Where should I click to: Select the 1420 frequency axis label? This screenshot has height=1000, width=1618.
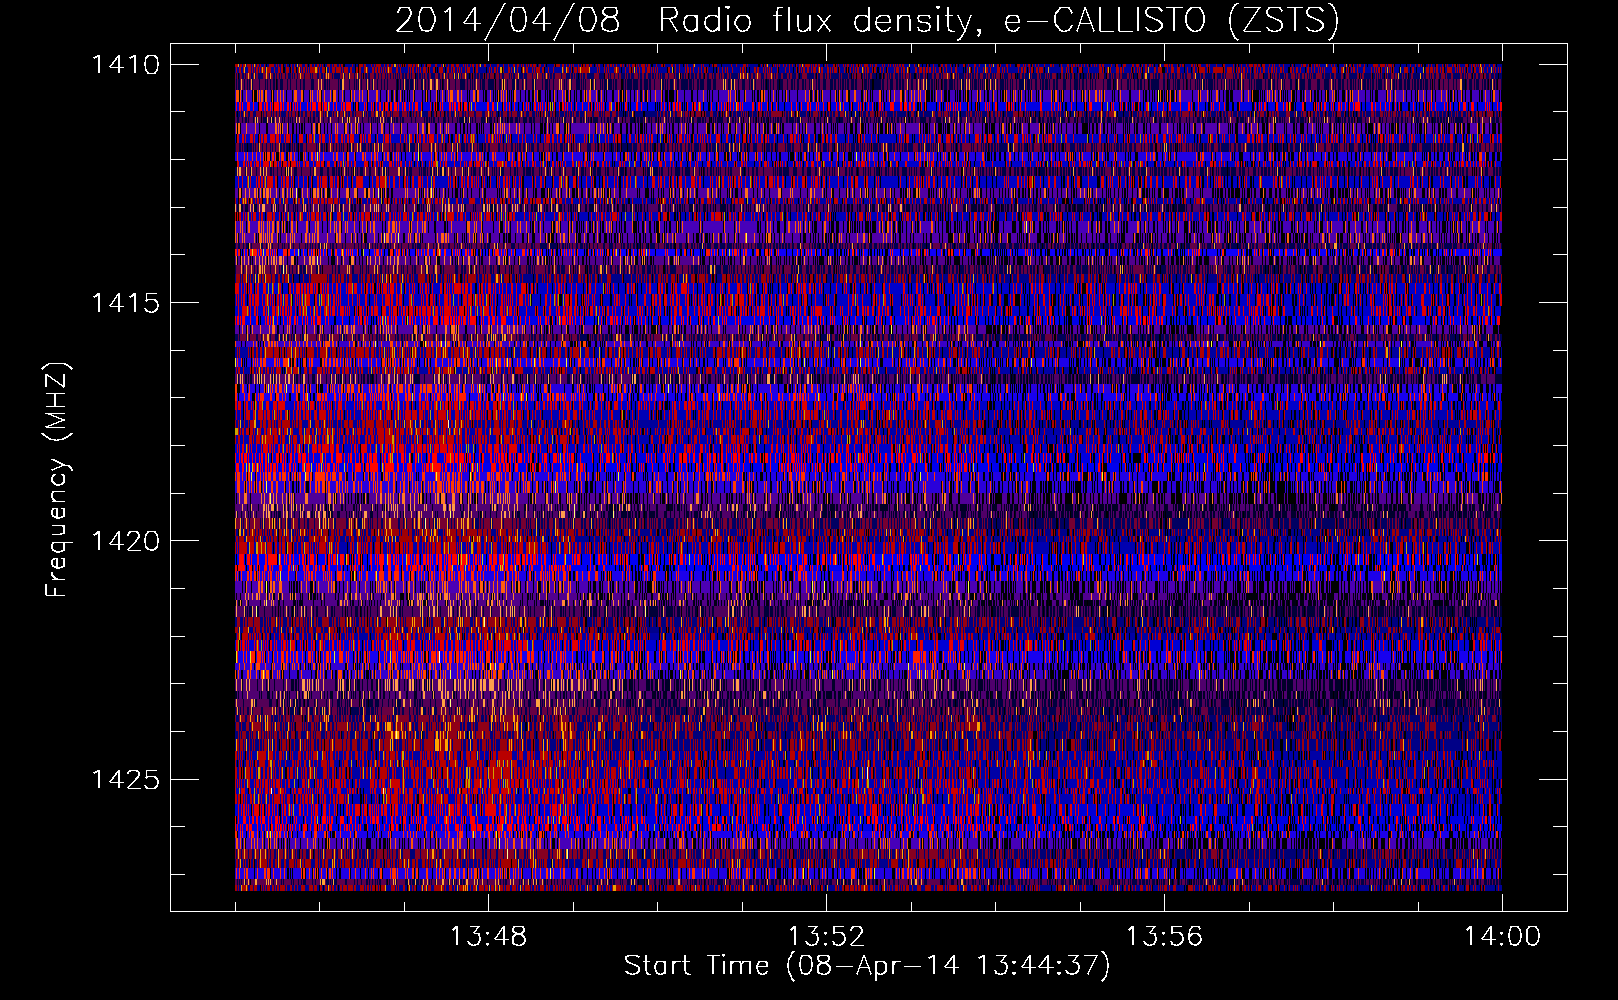(126, 541)
